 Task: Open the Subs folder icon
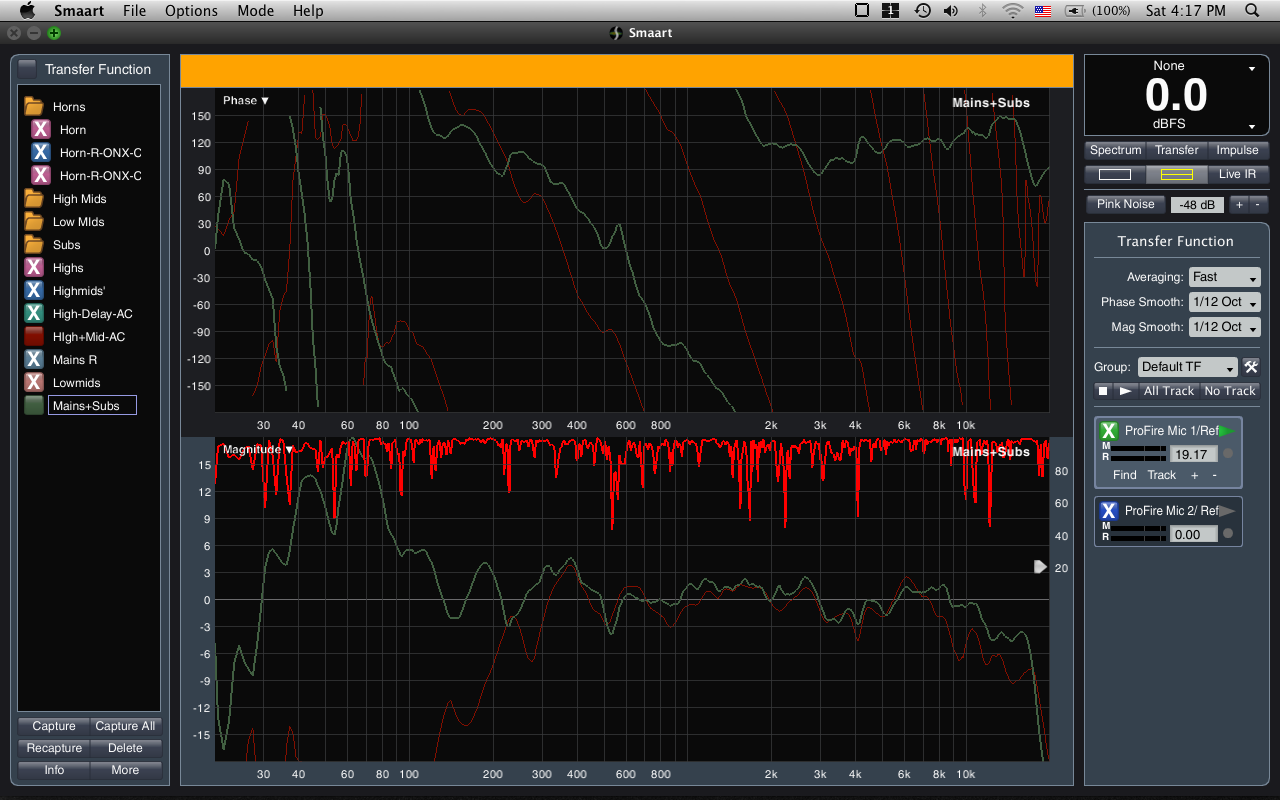pos(34,244)
